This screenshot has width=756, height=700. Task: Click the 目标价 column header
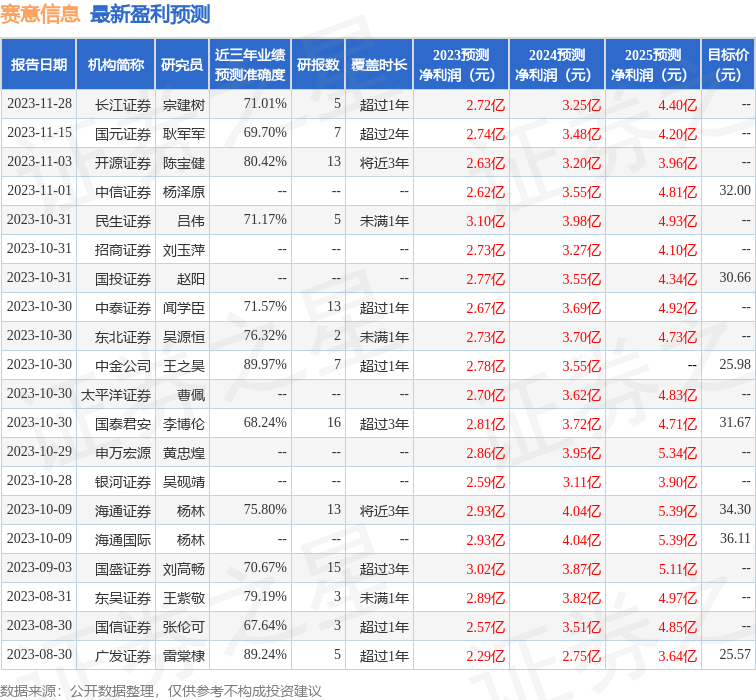[729, 65]
